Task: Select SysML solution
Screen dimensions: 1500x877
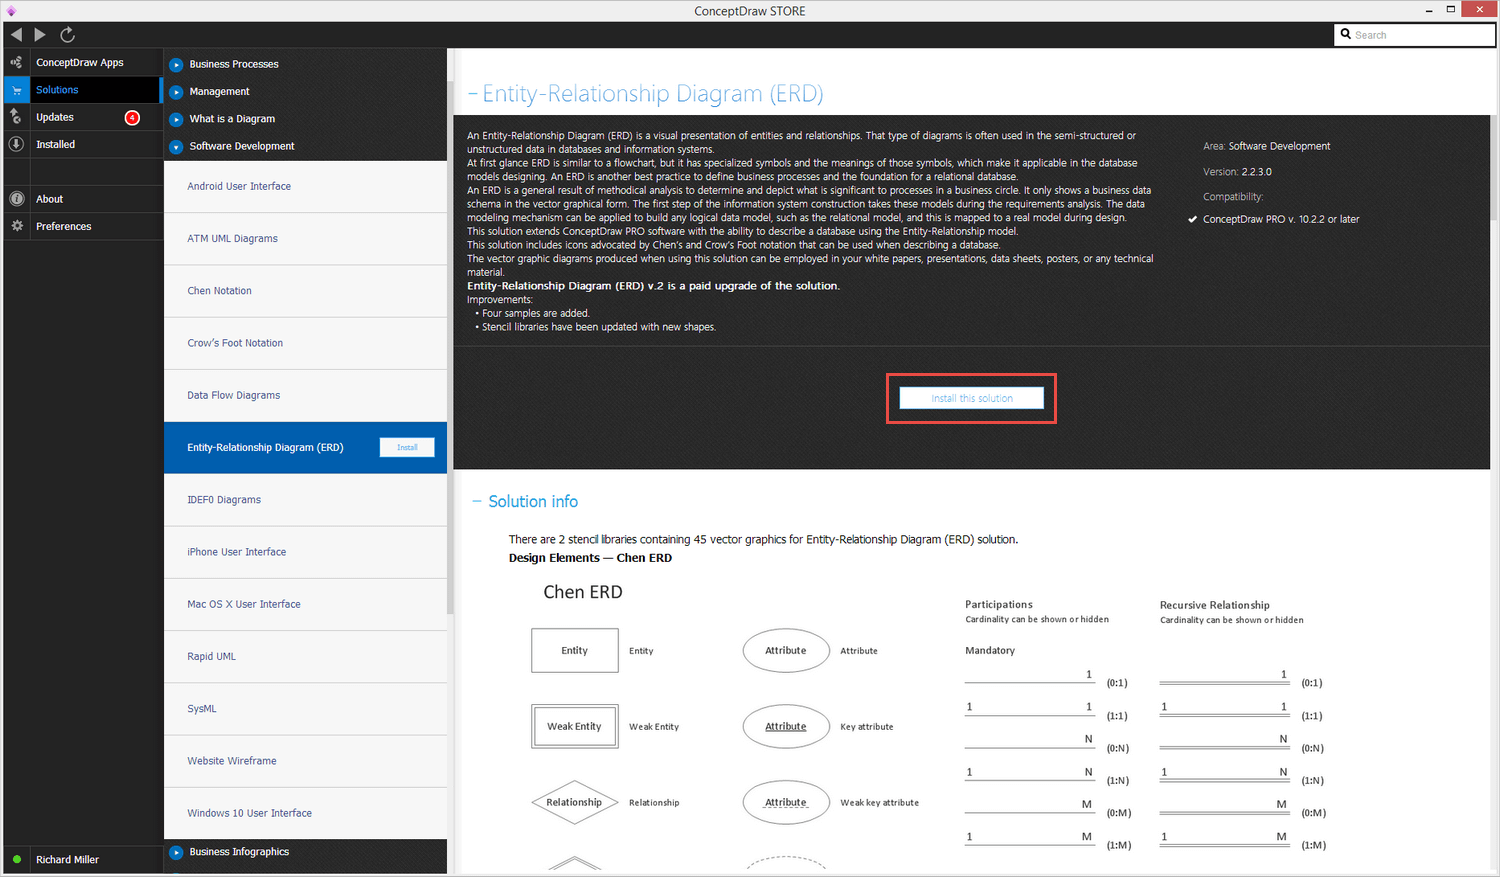Action: [305, 709]
